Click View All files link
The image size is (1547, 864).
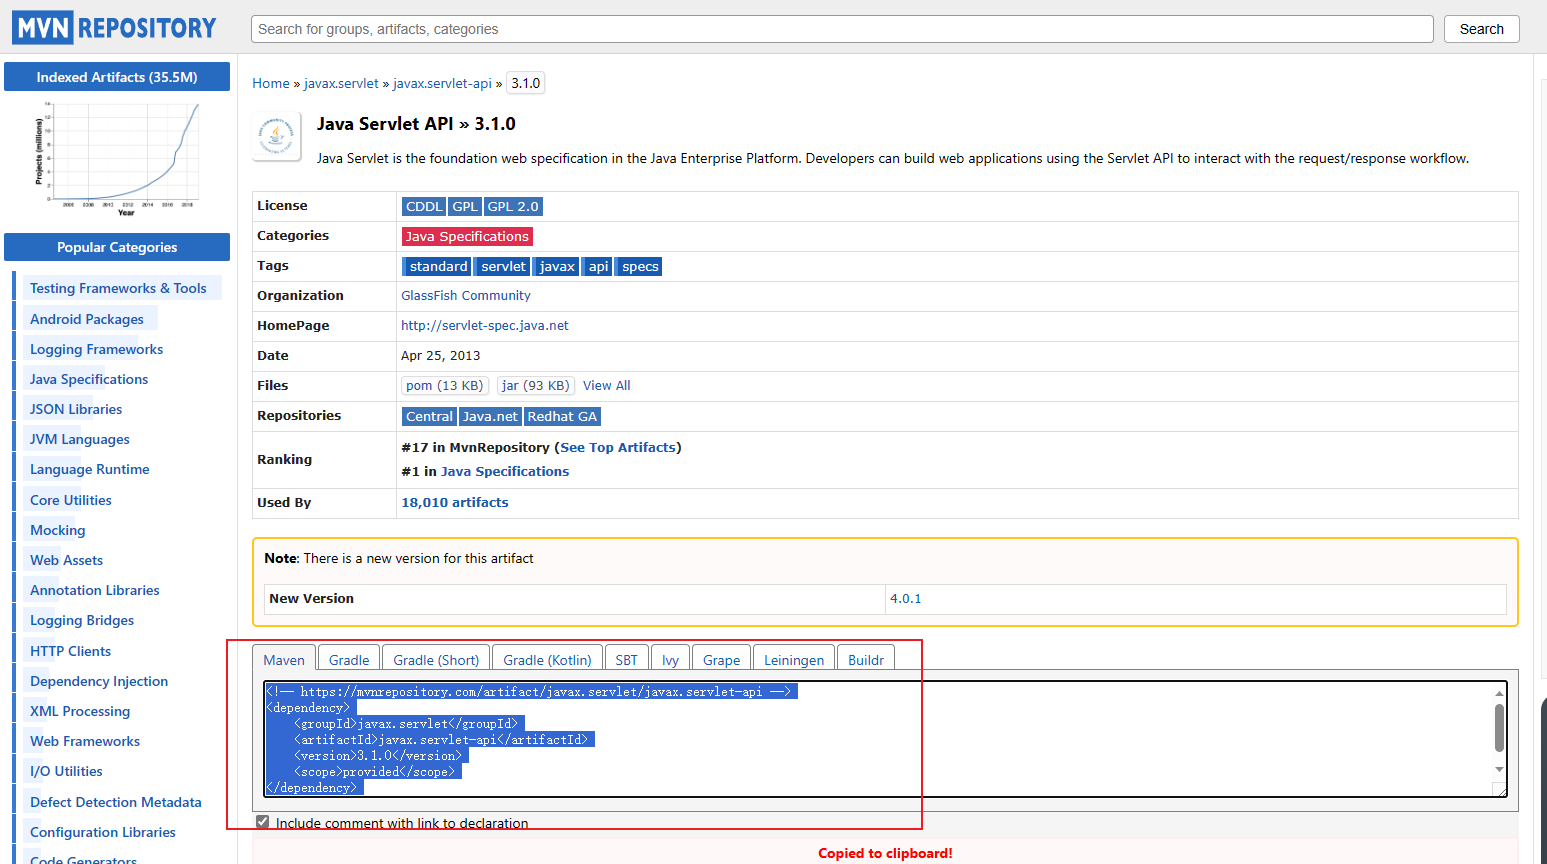point(607,385)
